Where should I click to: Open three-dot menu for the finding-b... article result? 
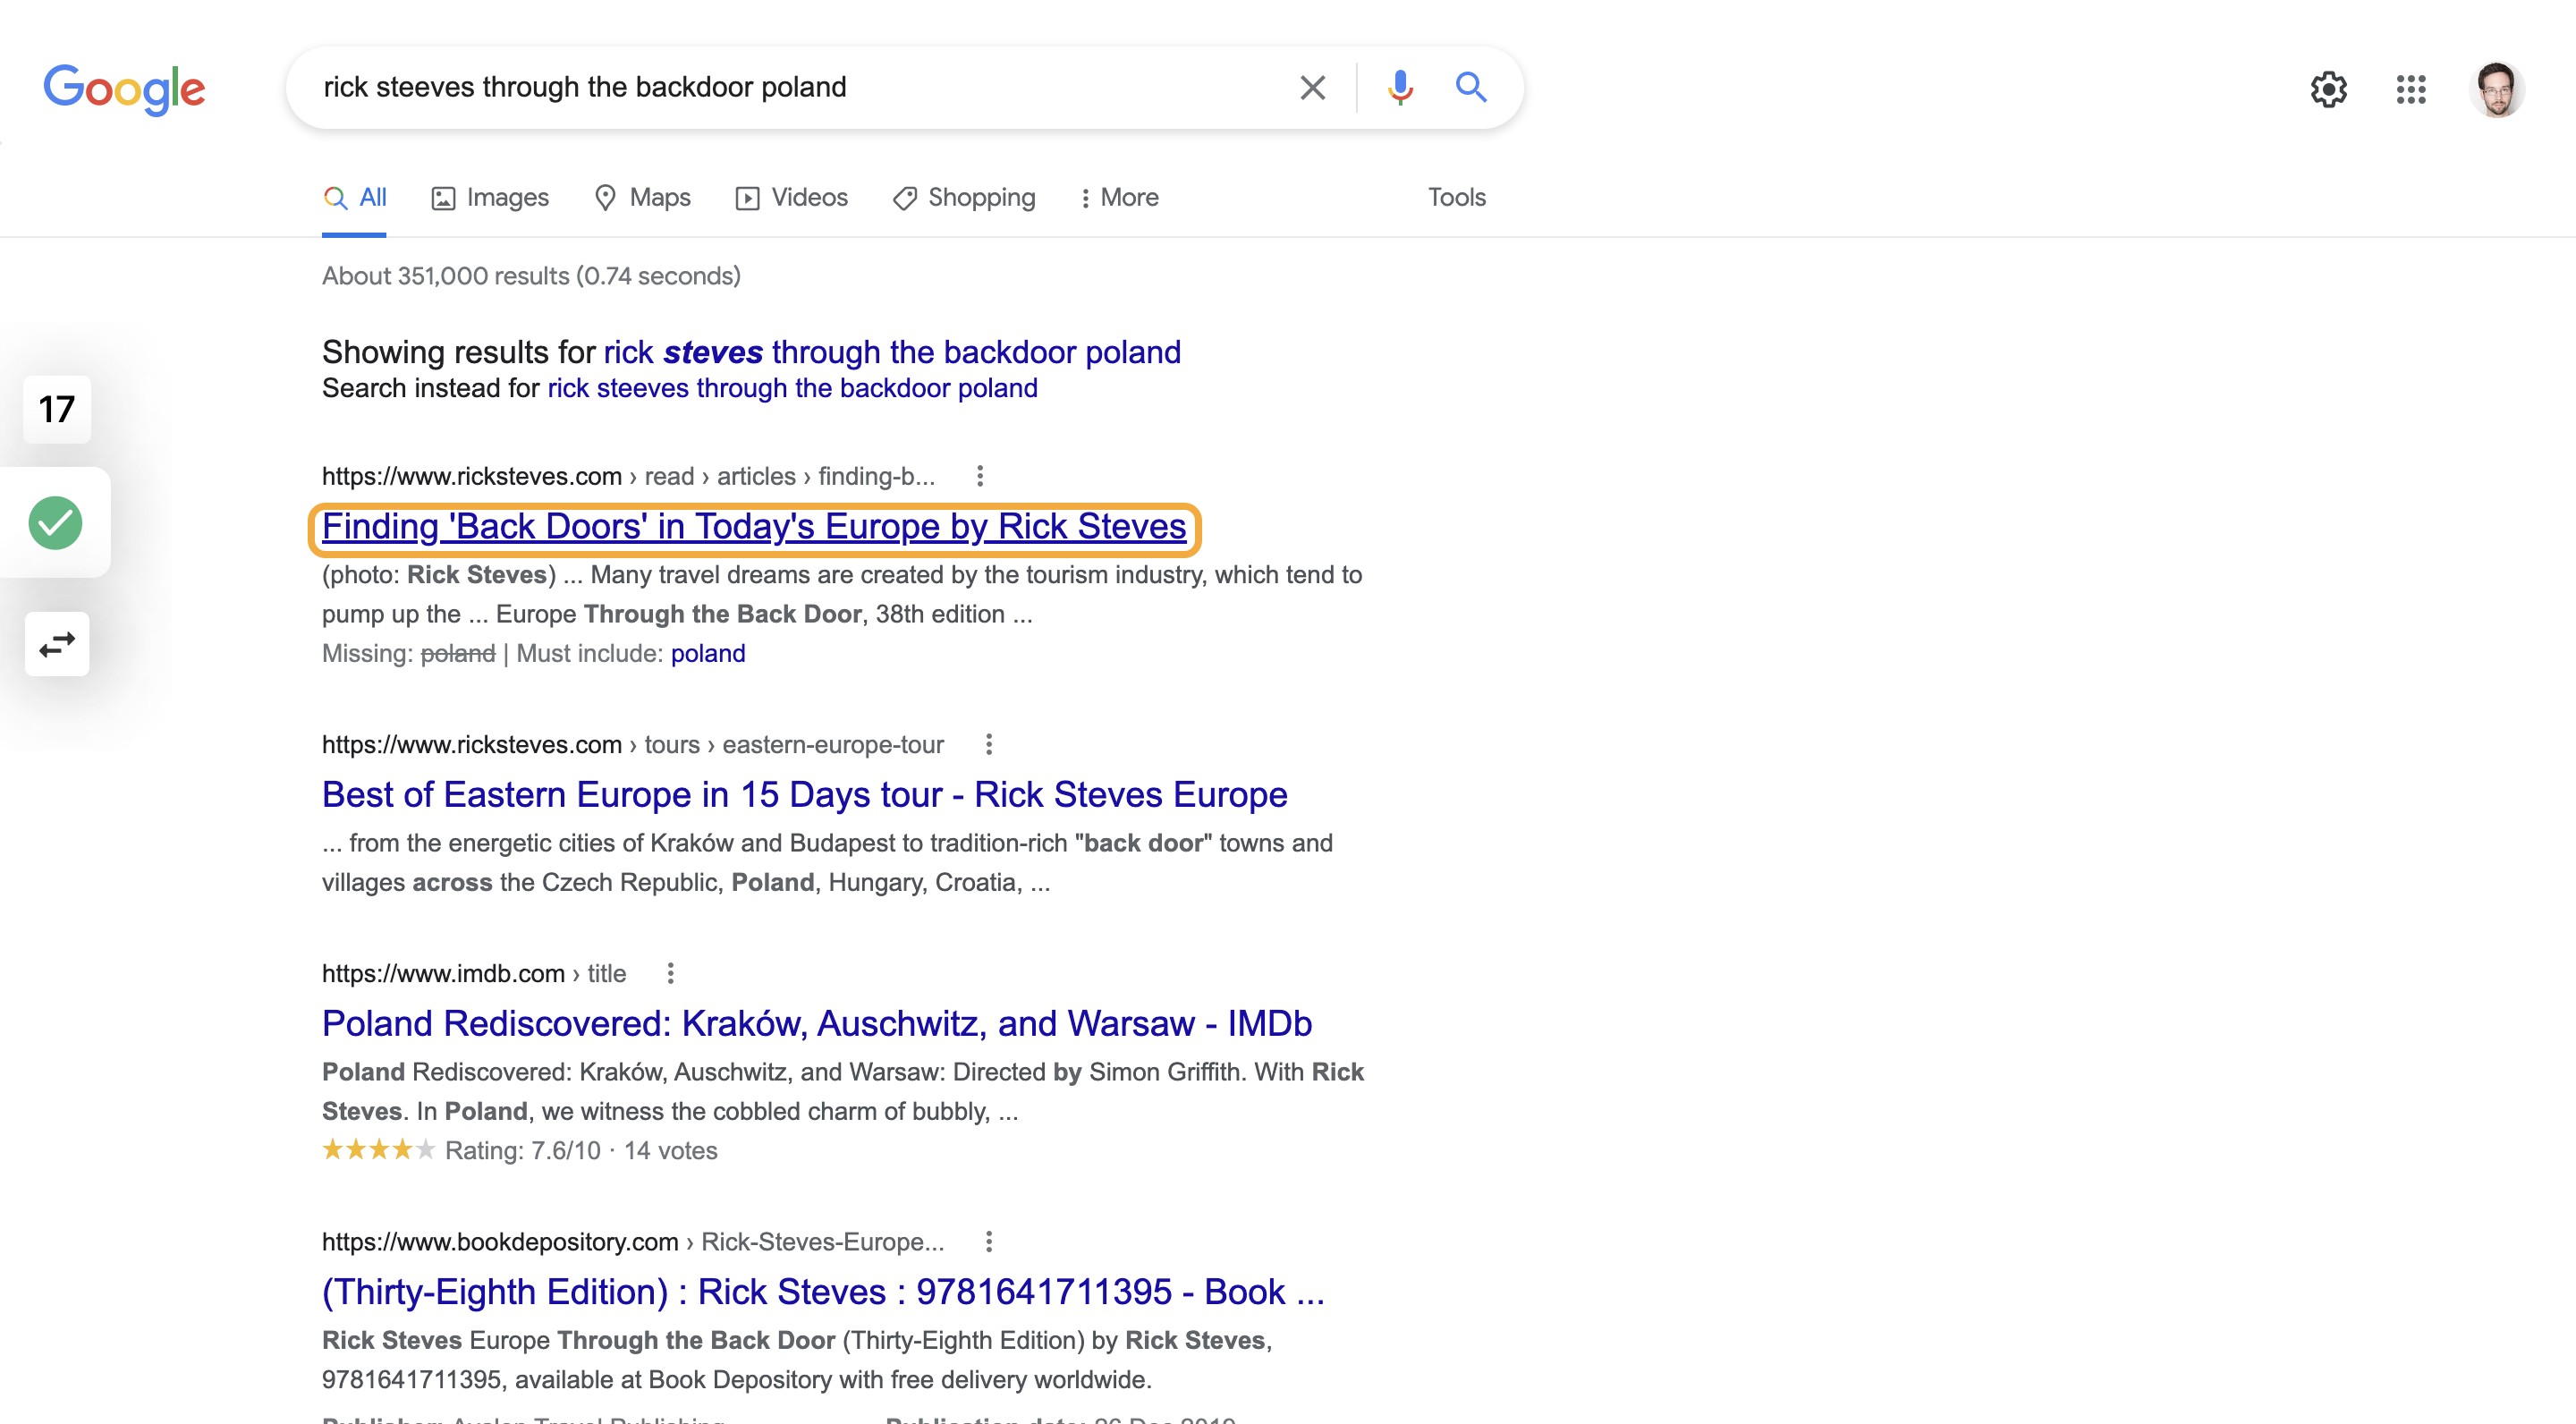tap(980, 476)
